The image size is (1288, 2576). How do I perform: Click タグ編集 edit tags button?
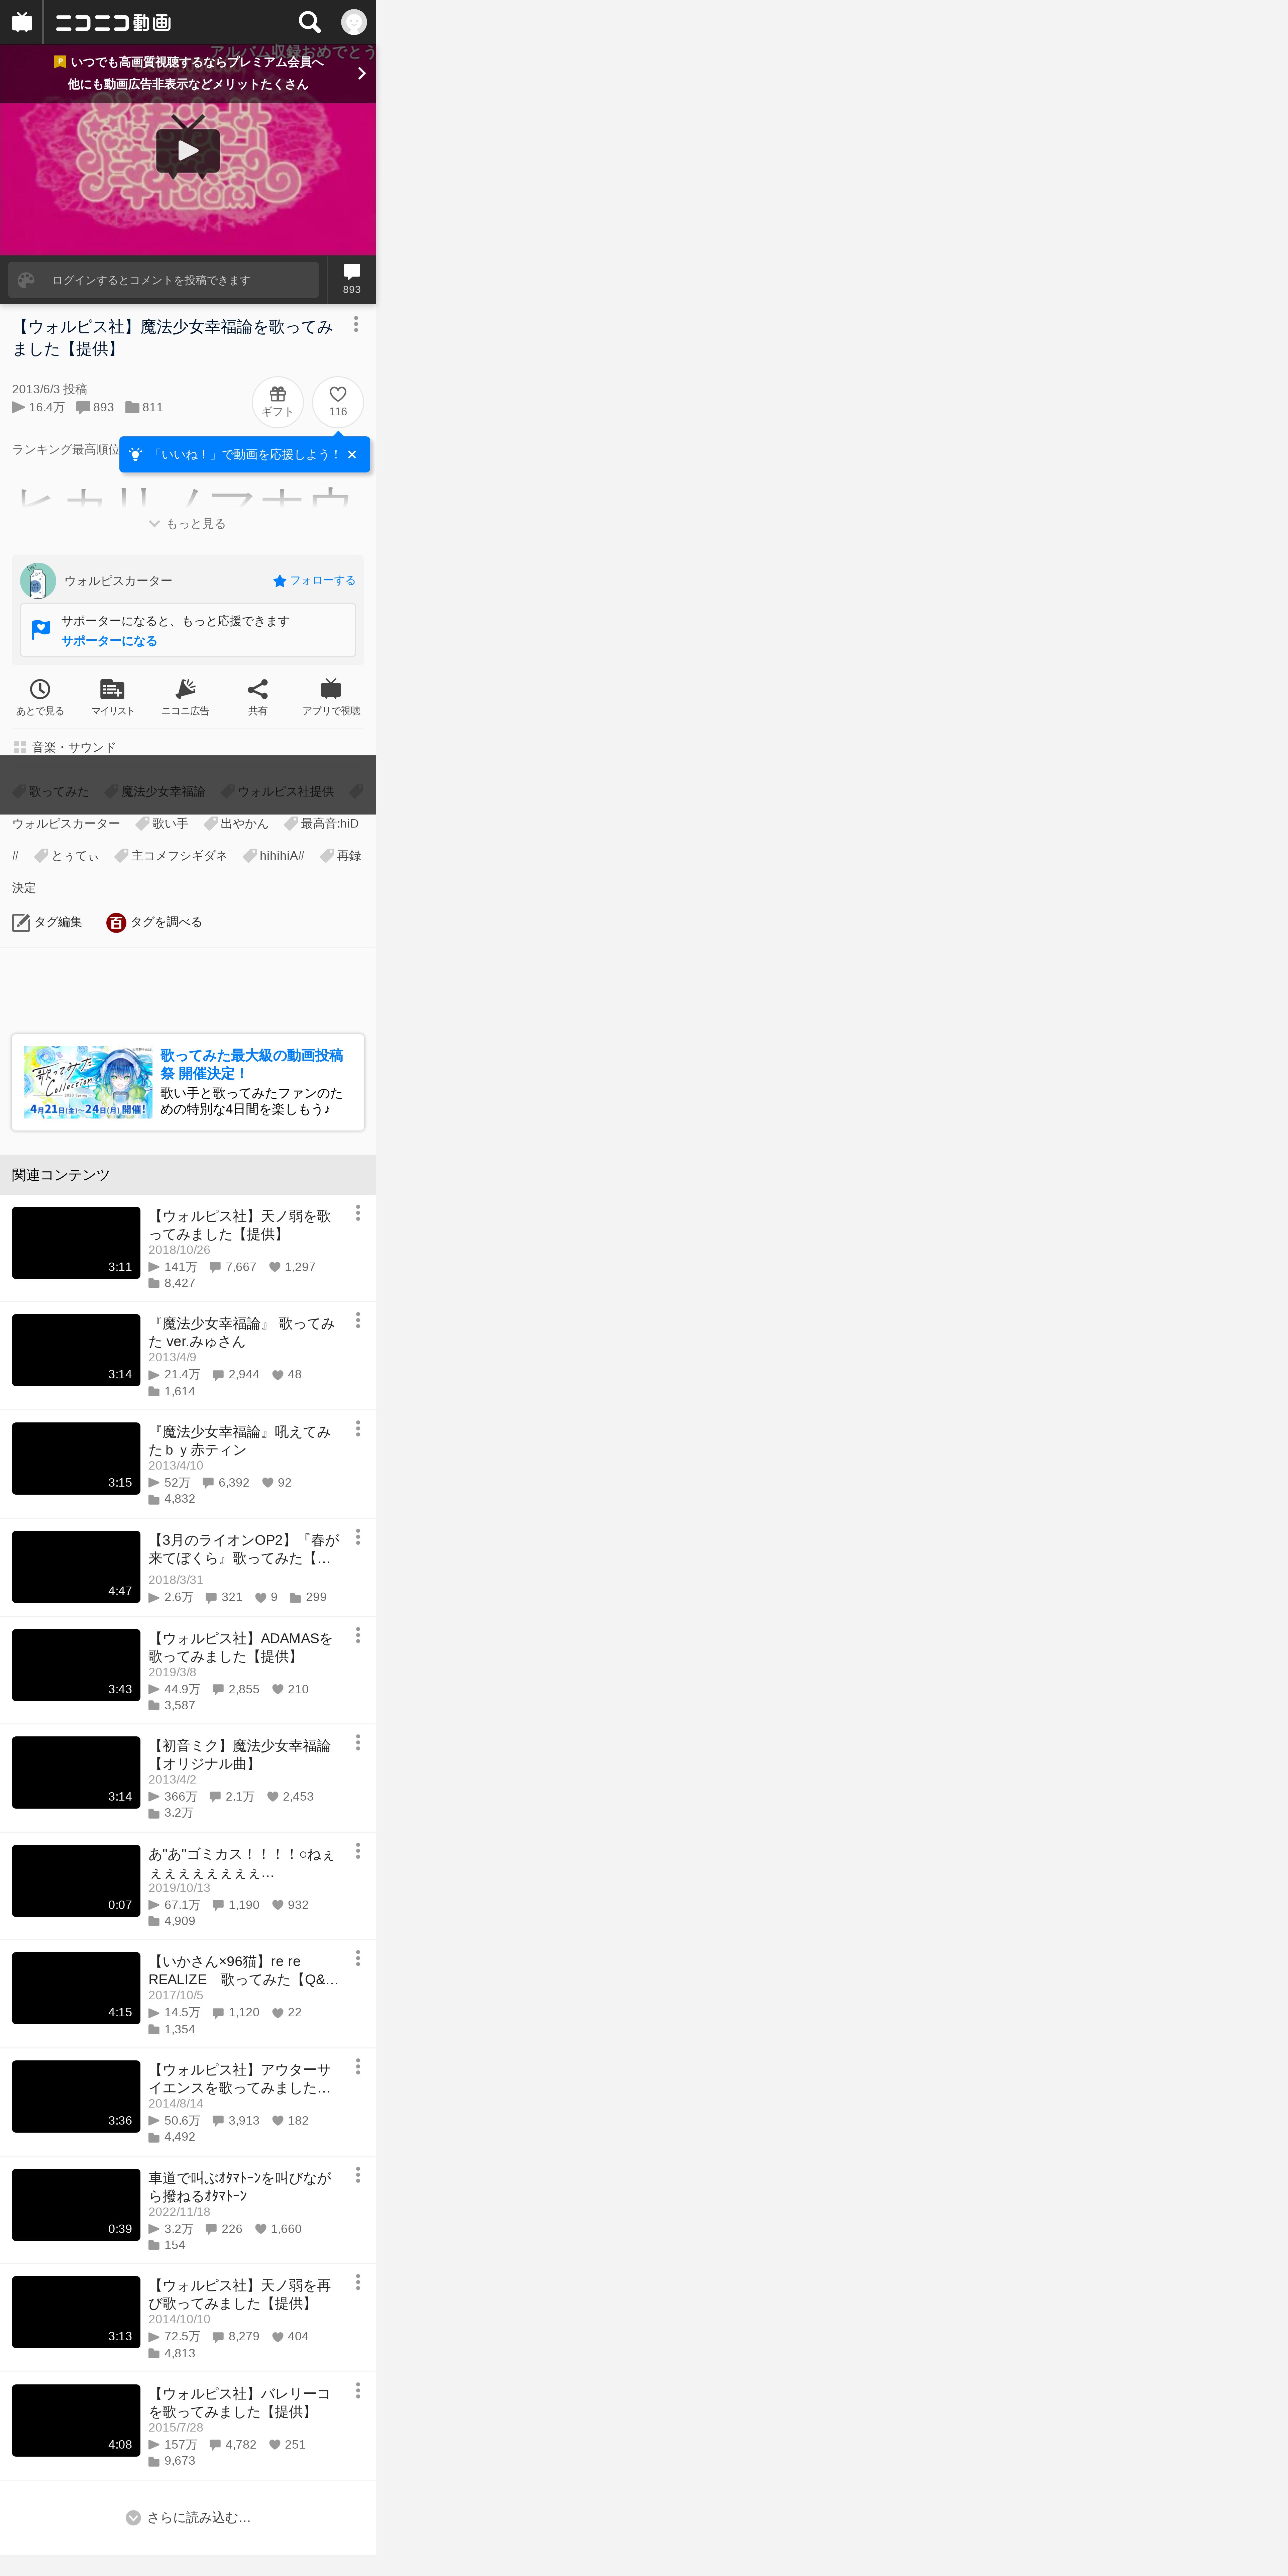[x=47, y=922]
